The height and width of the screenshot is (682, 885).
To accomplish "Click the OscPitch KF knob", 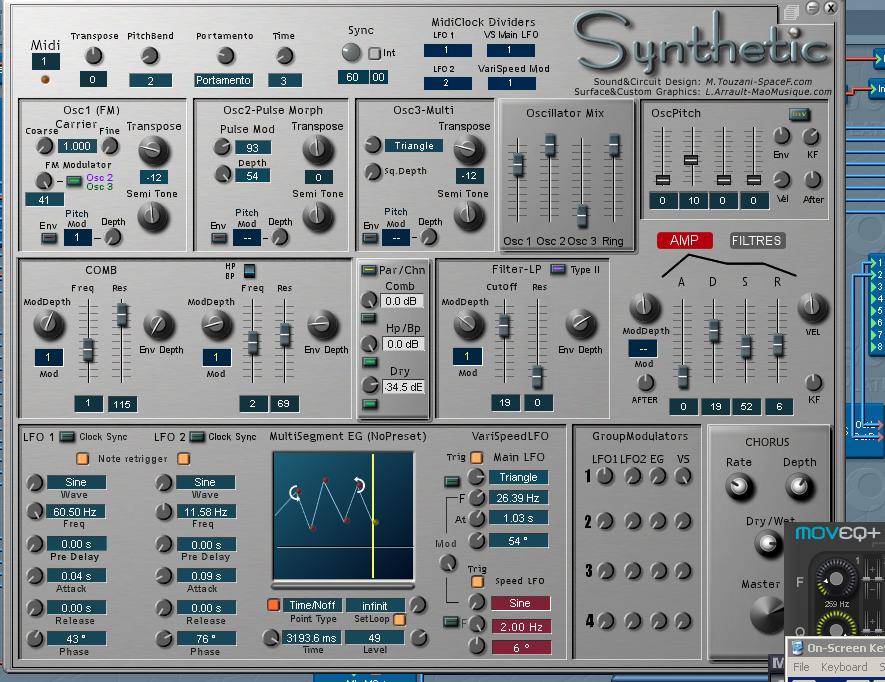I will click(811, 137).
